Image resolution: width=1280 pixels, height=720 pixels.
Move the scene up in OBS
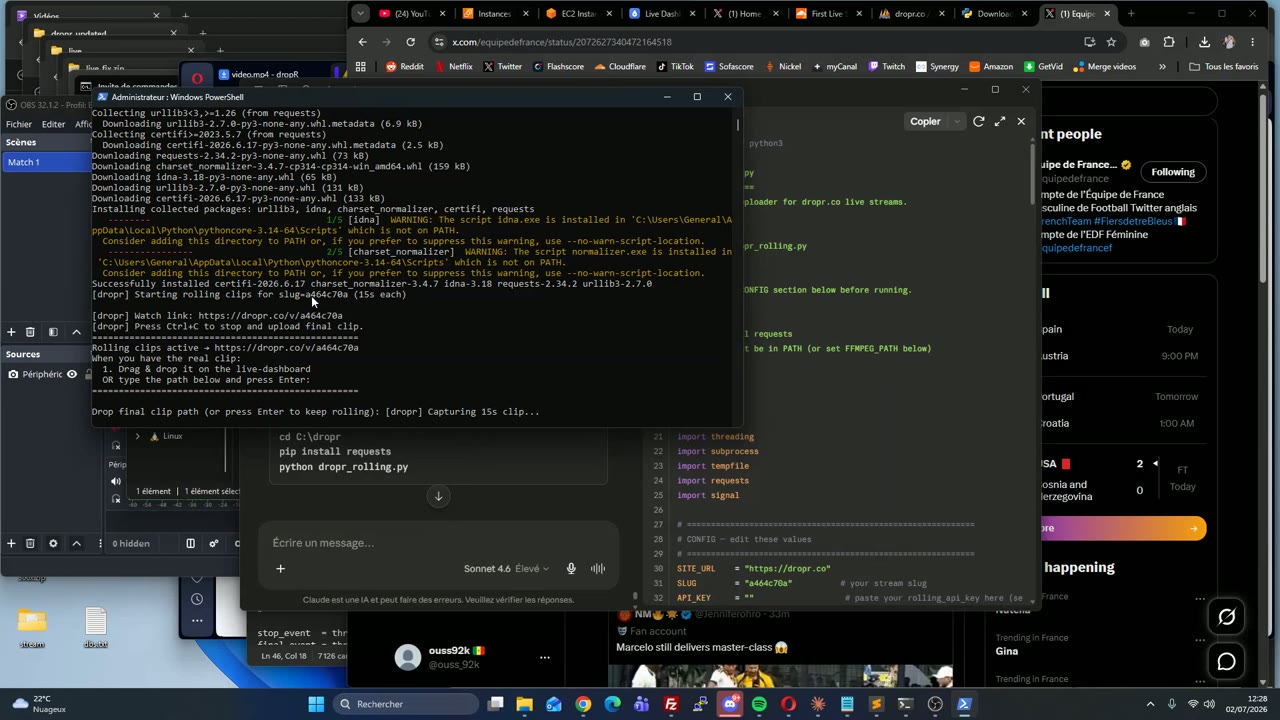pyautogui.click(x=76, y=332)
